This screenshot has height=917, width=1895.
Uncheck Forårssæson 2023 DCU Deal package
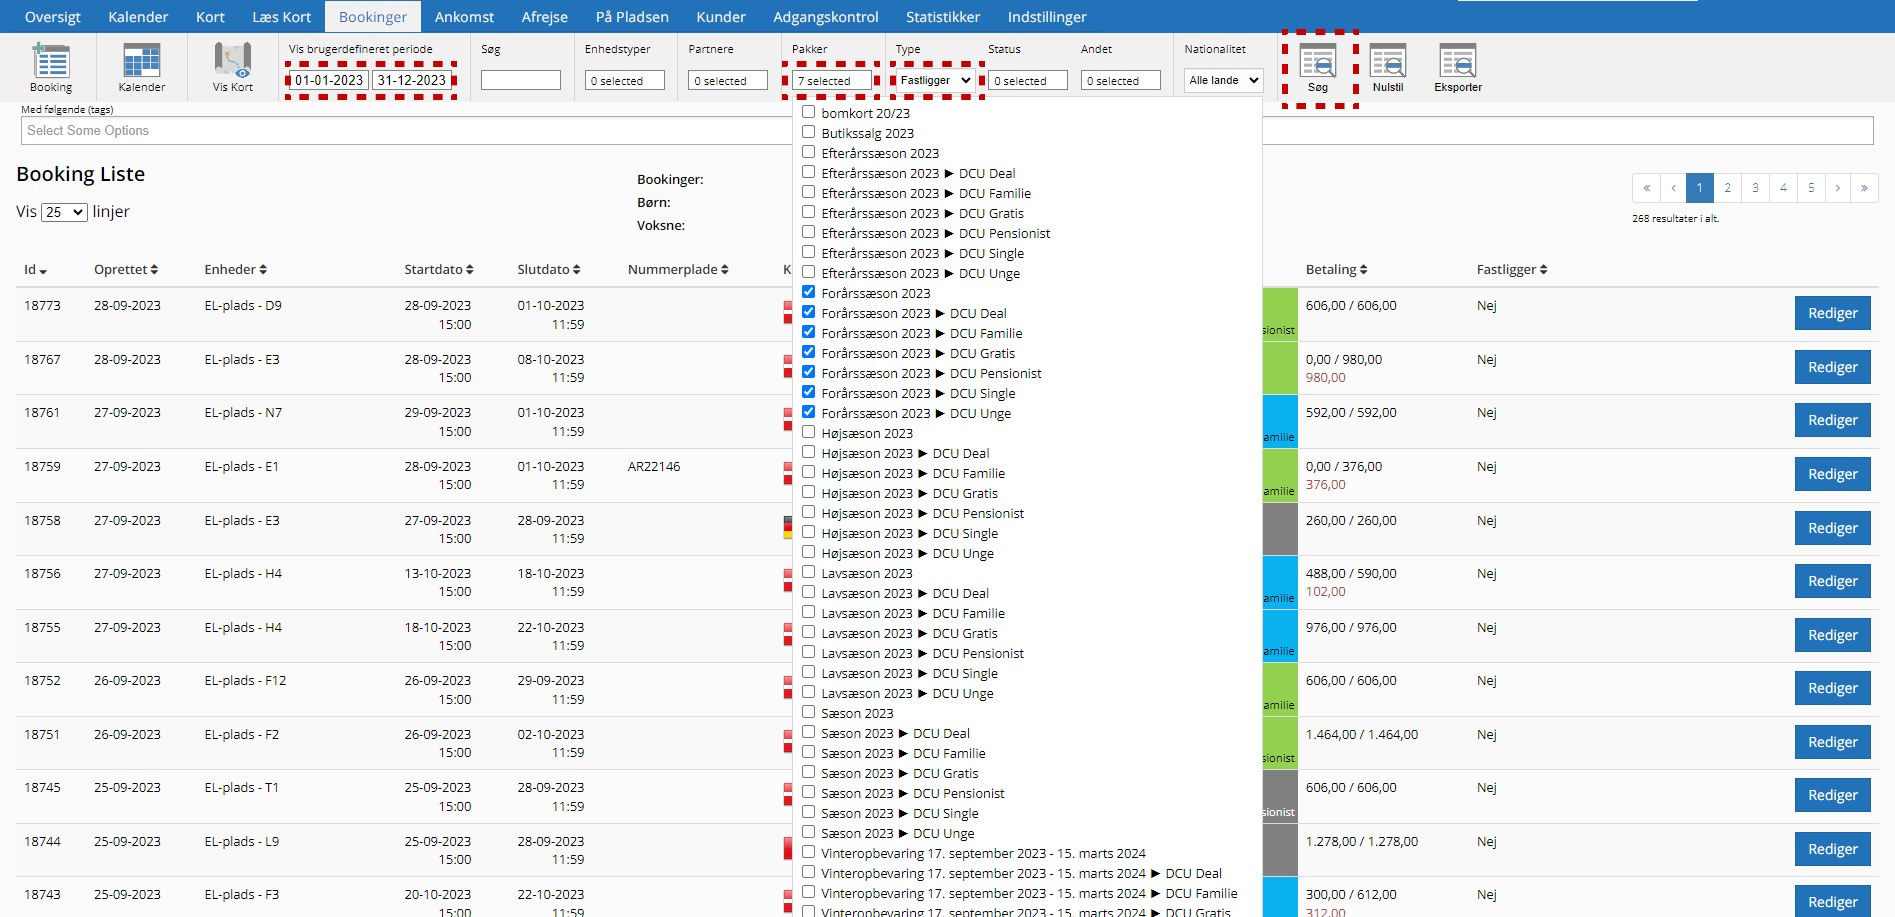point(809,312)
